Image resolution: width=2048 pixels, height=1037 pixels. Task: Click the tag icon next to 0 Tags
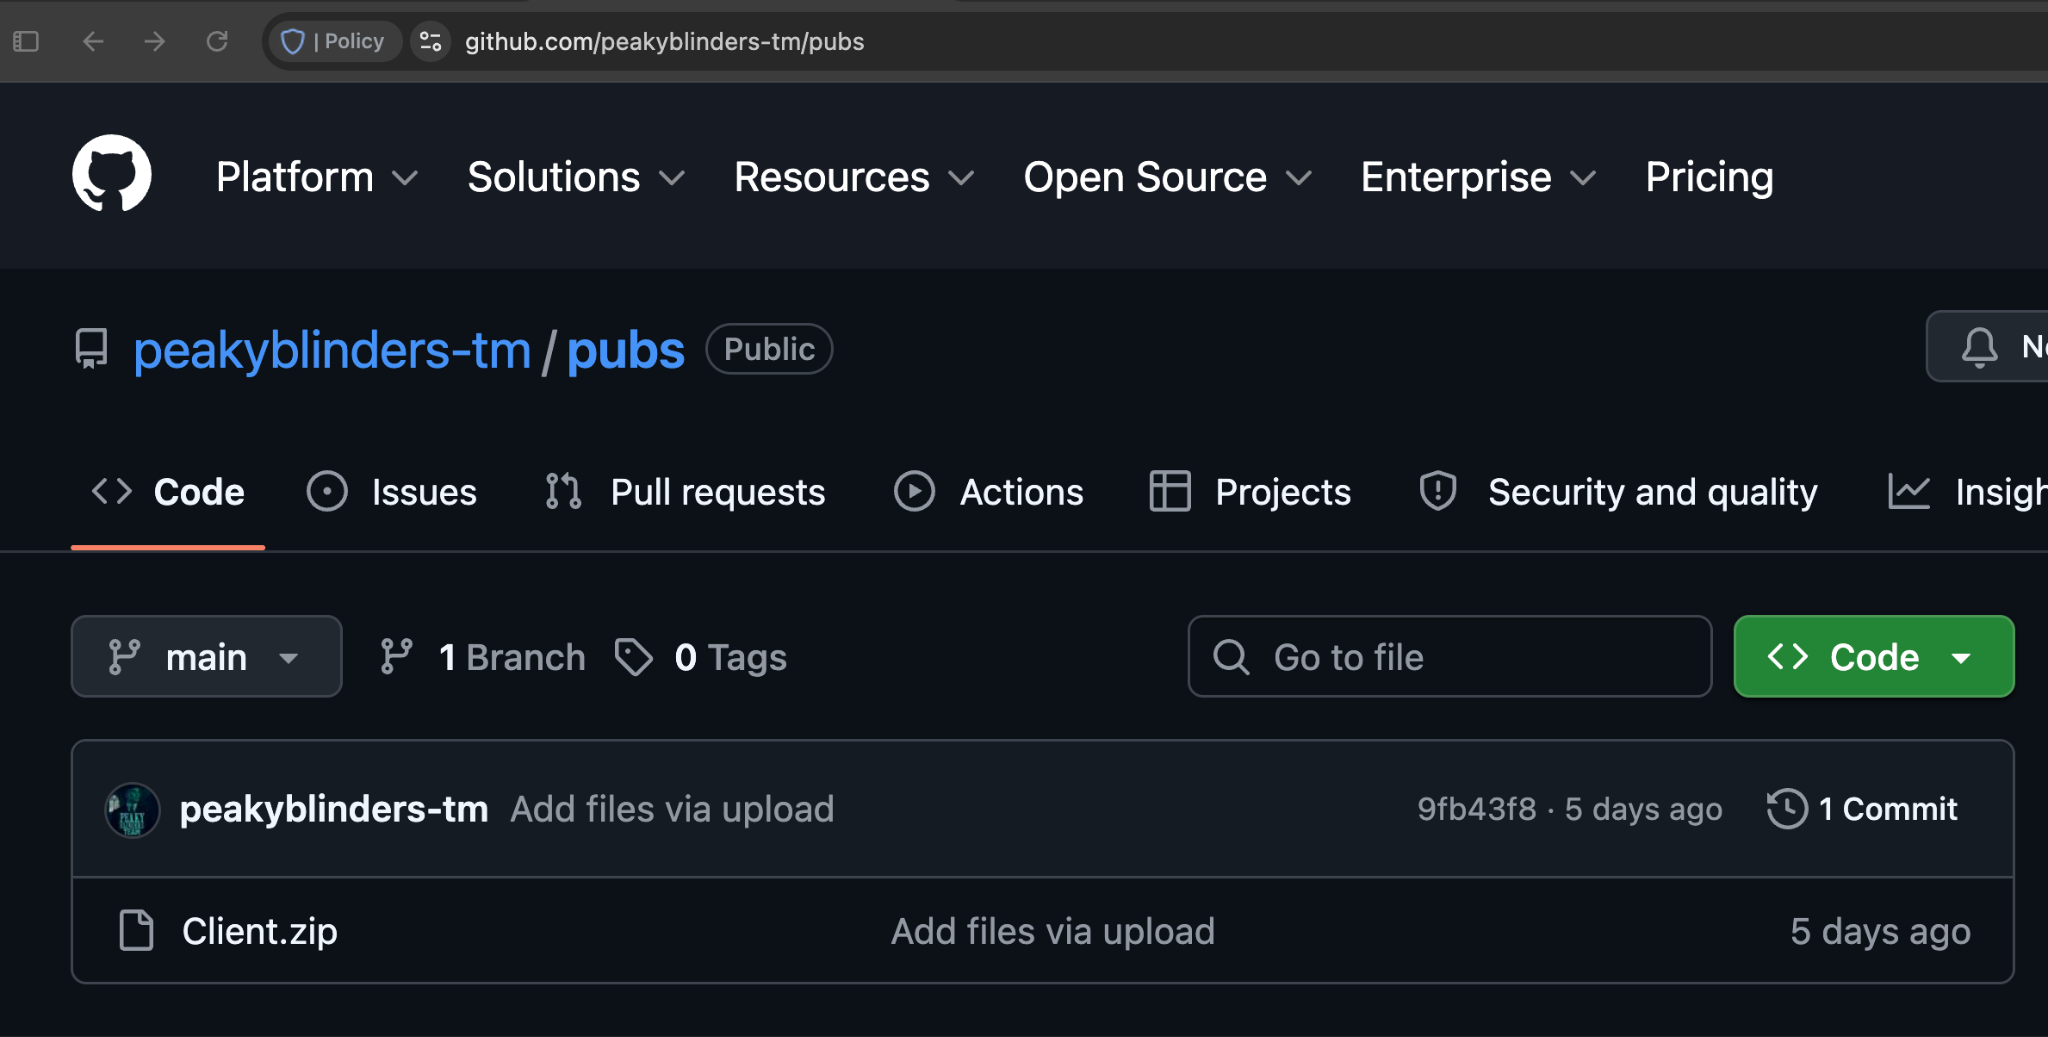634,657
